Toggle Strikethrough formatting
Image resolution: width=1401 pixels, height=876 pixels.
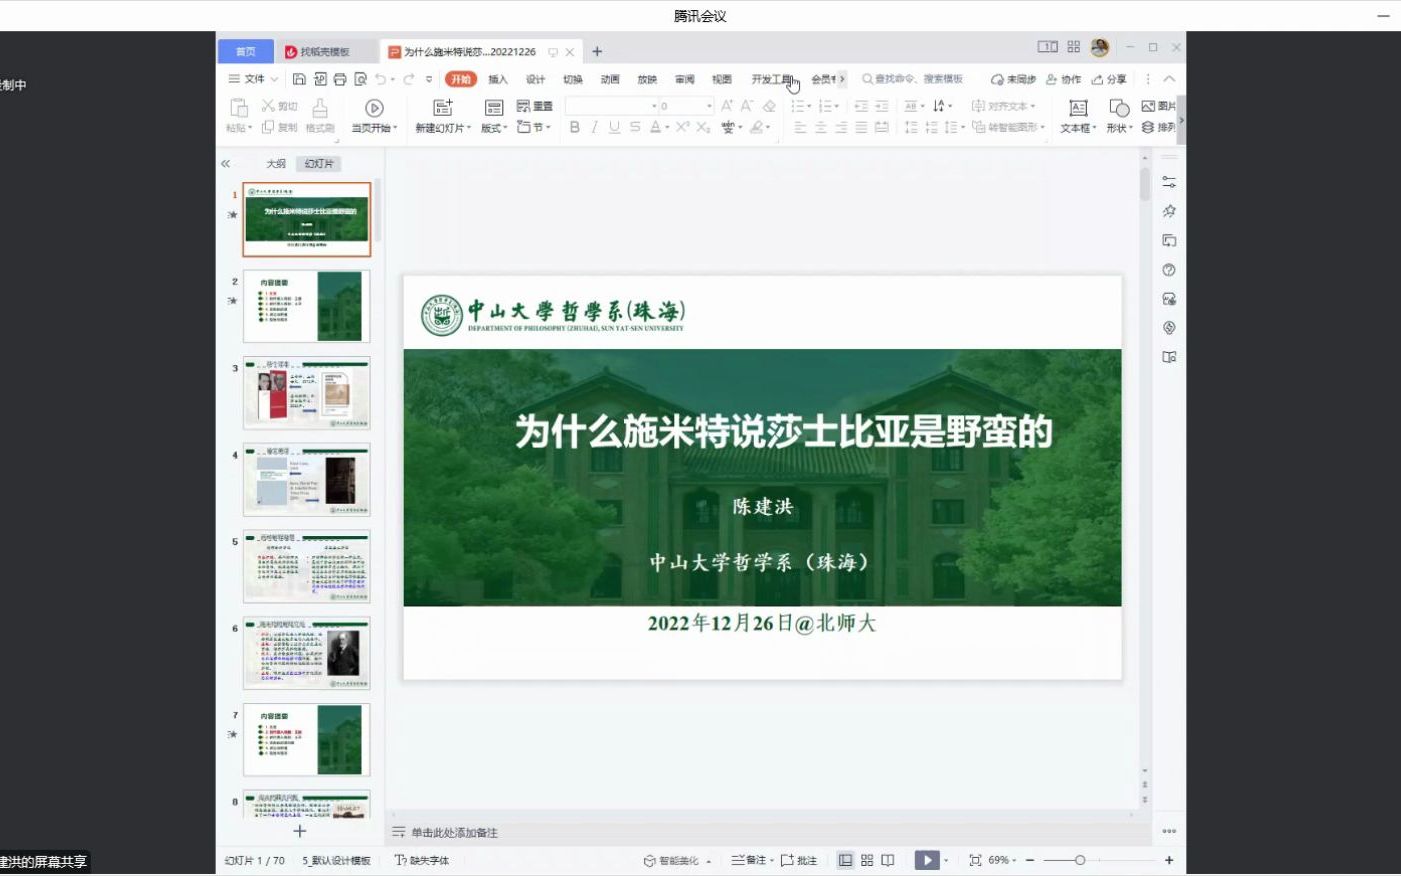635,127
